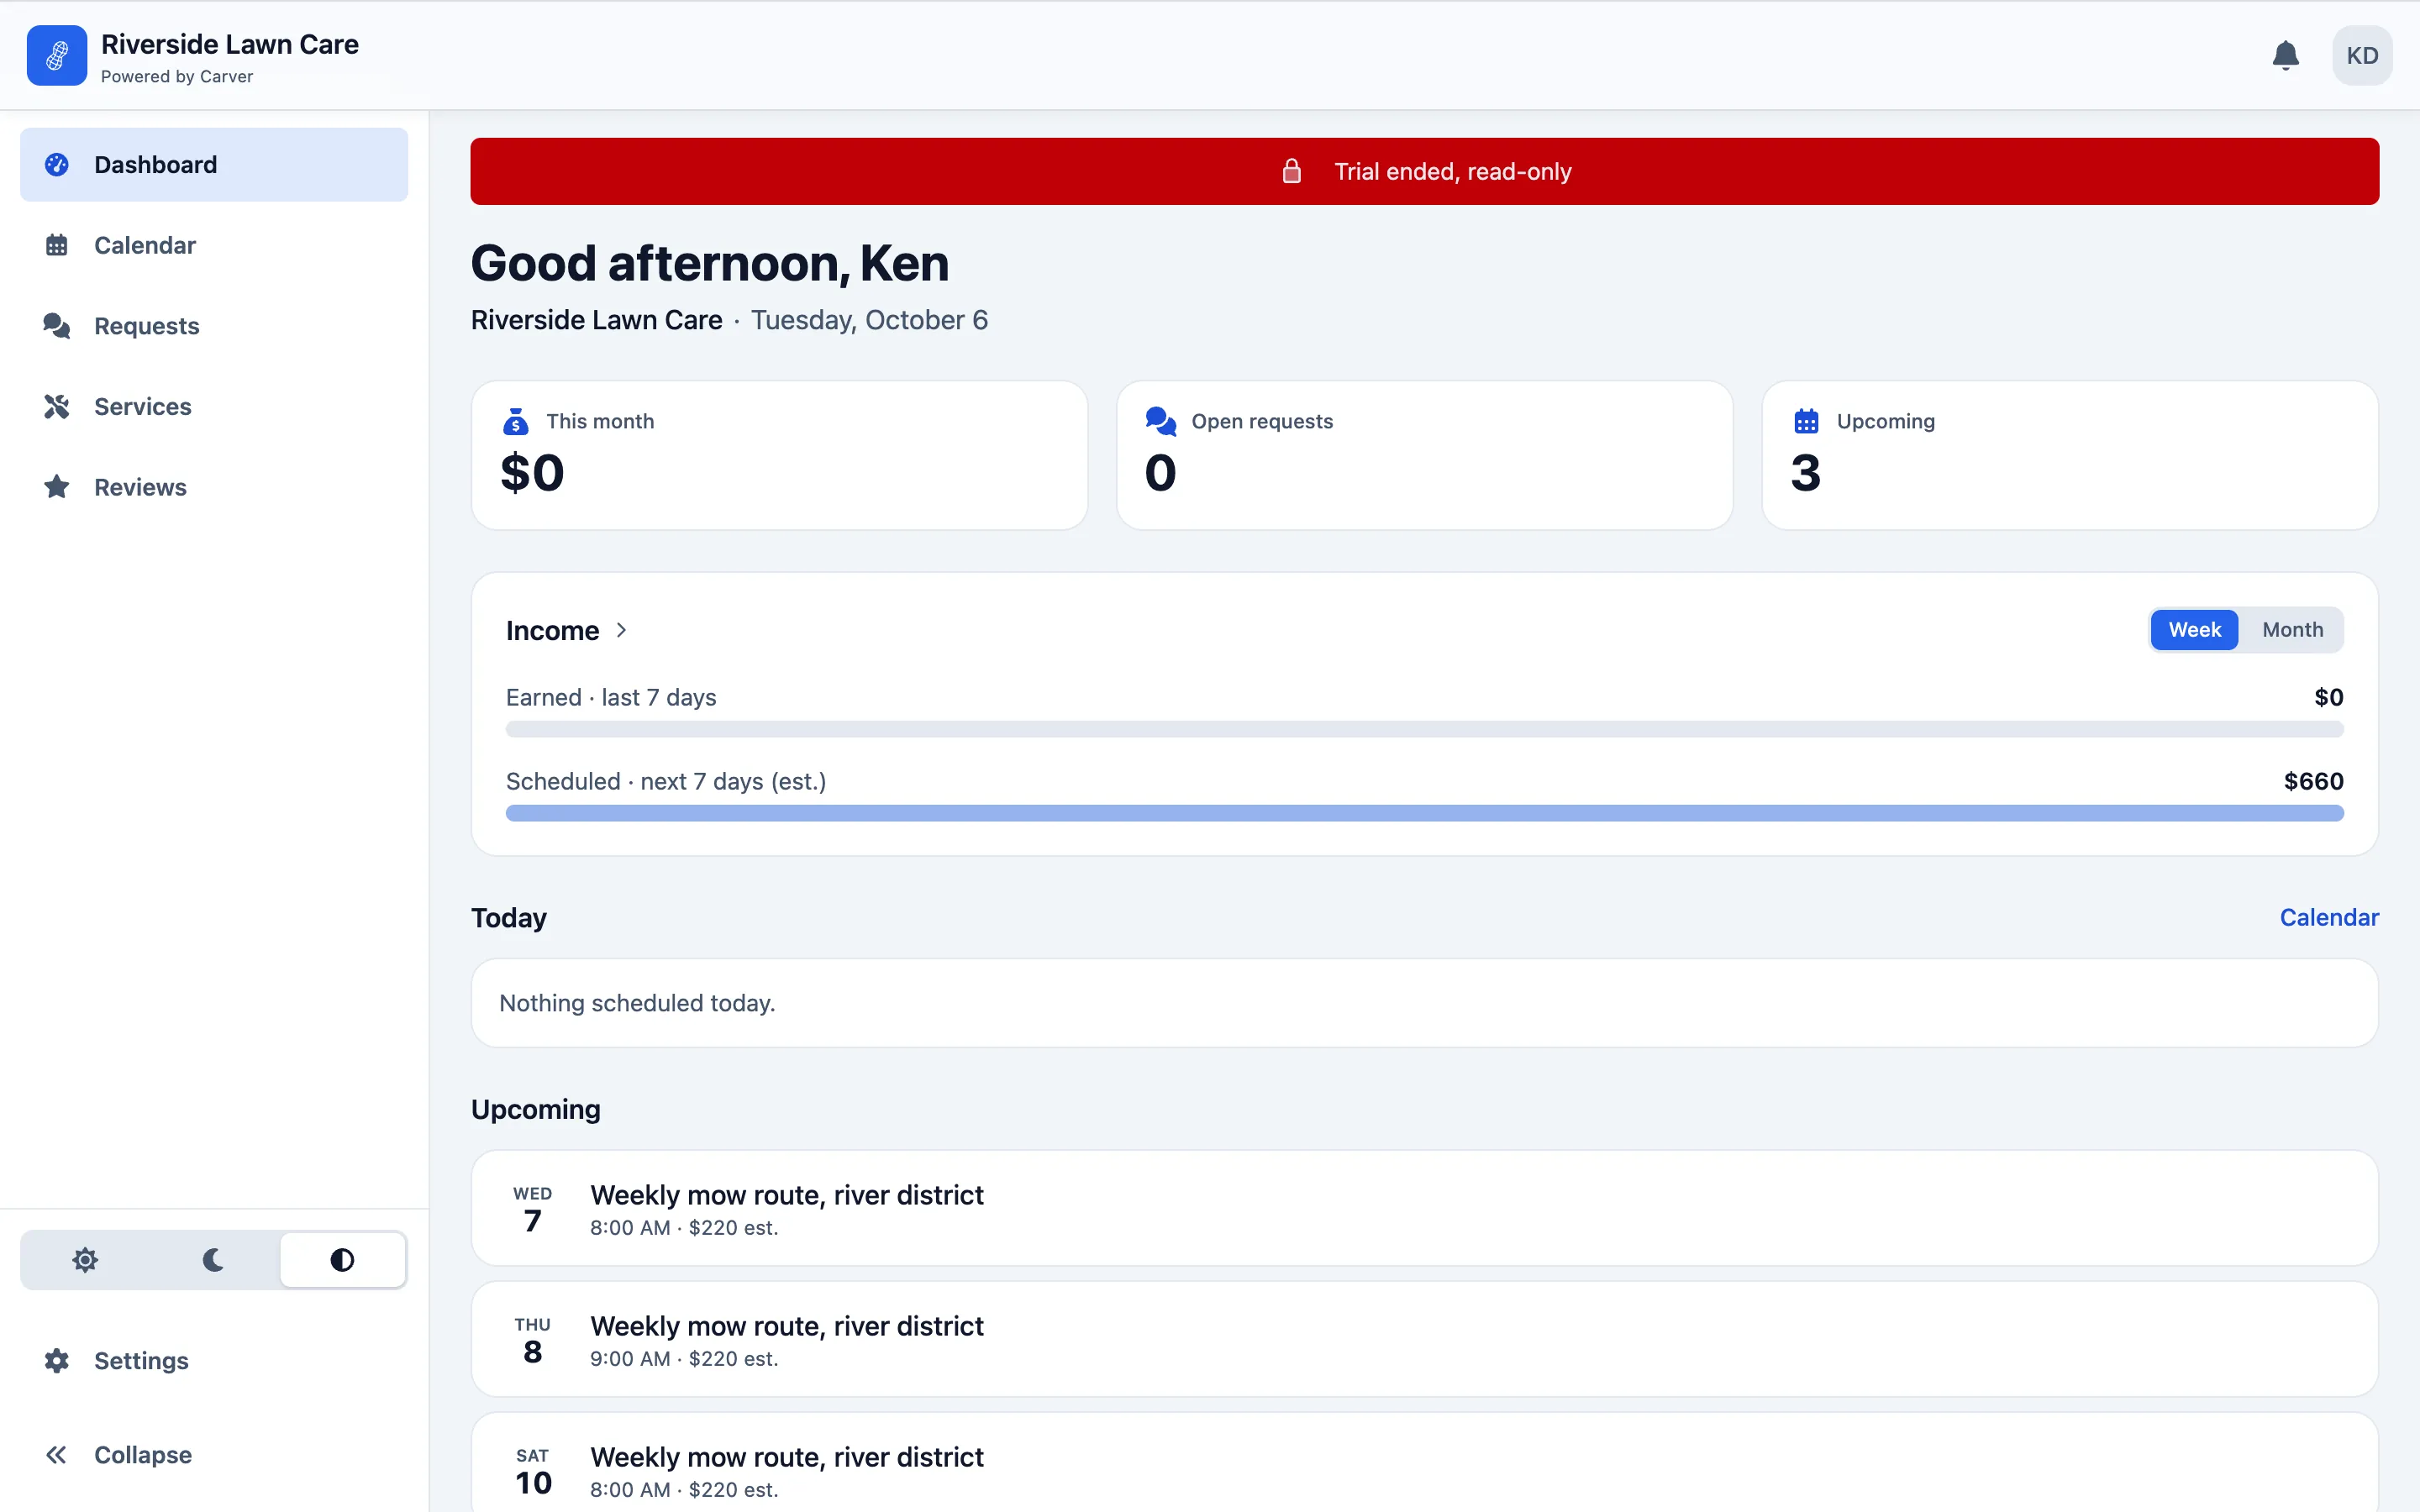
Task: Click the Settings gear icon
Action: click(x=57, y=1361)
